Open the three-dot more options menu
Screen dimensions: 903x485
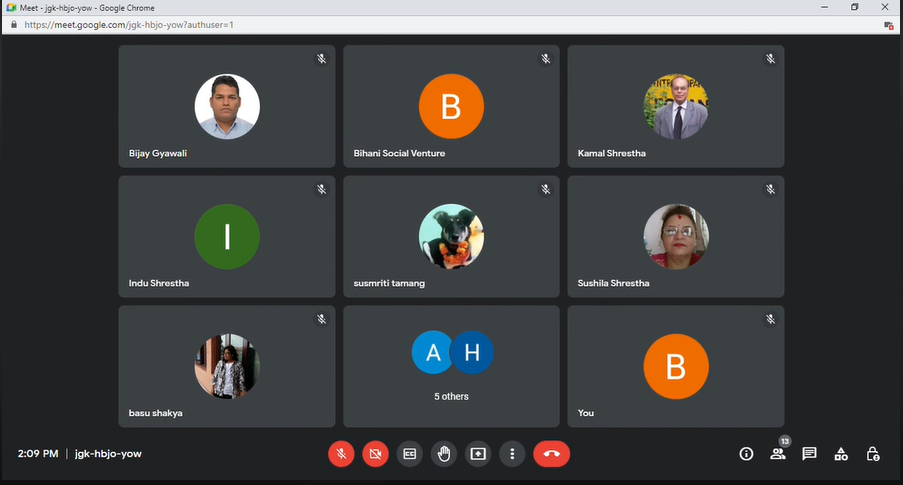[x=512, y=454]
